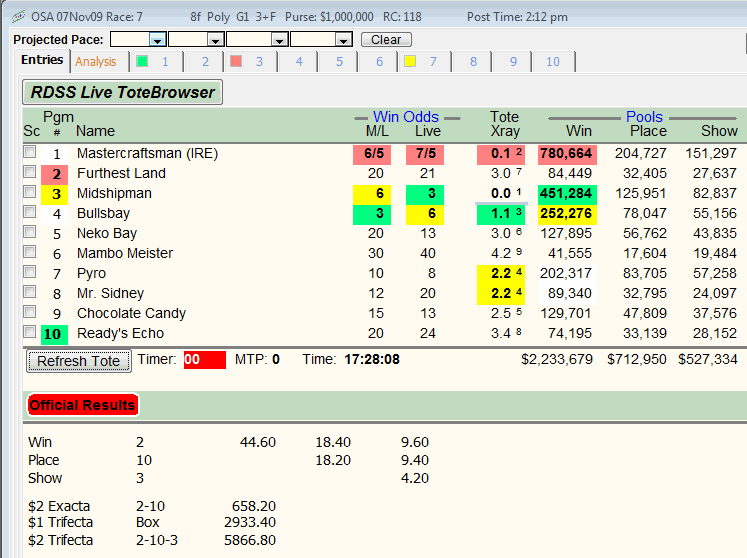The image size is (747, 558).
Task: Click the RDSS Live ToteBrowser header button
Action: pos(122,92)
